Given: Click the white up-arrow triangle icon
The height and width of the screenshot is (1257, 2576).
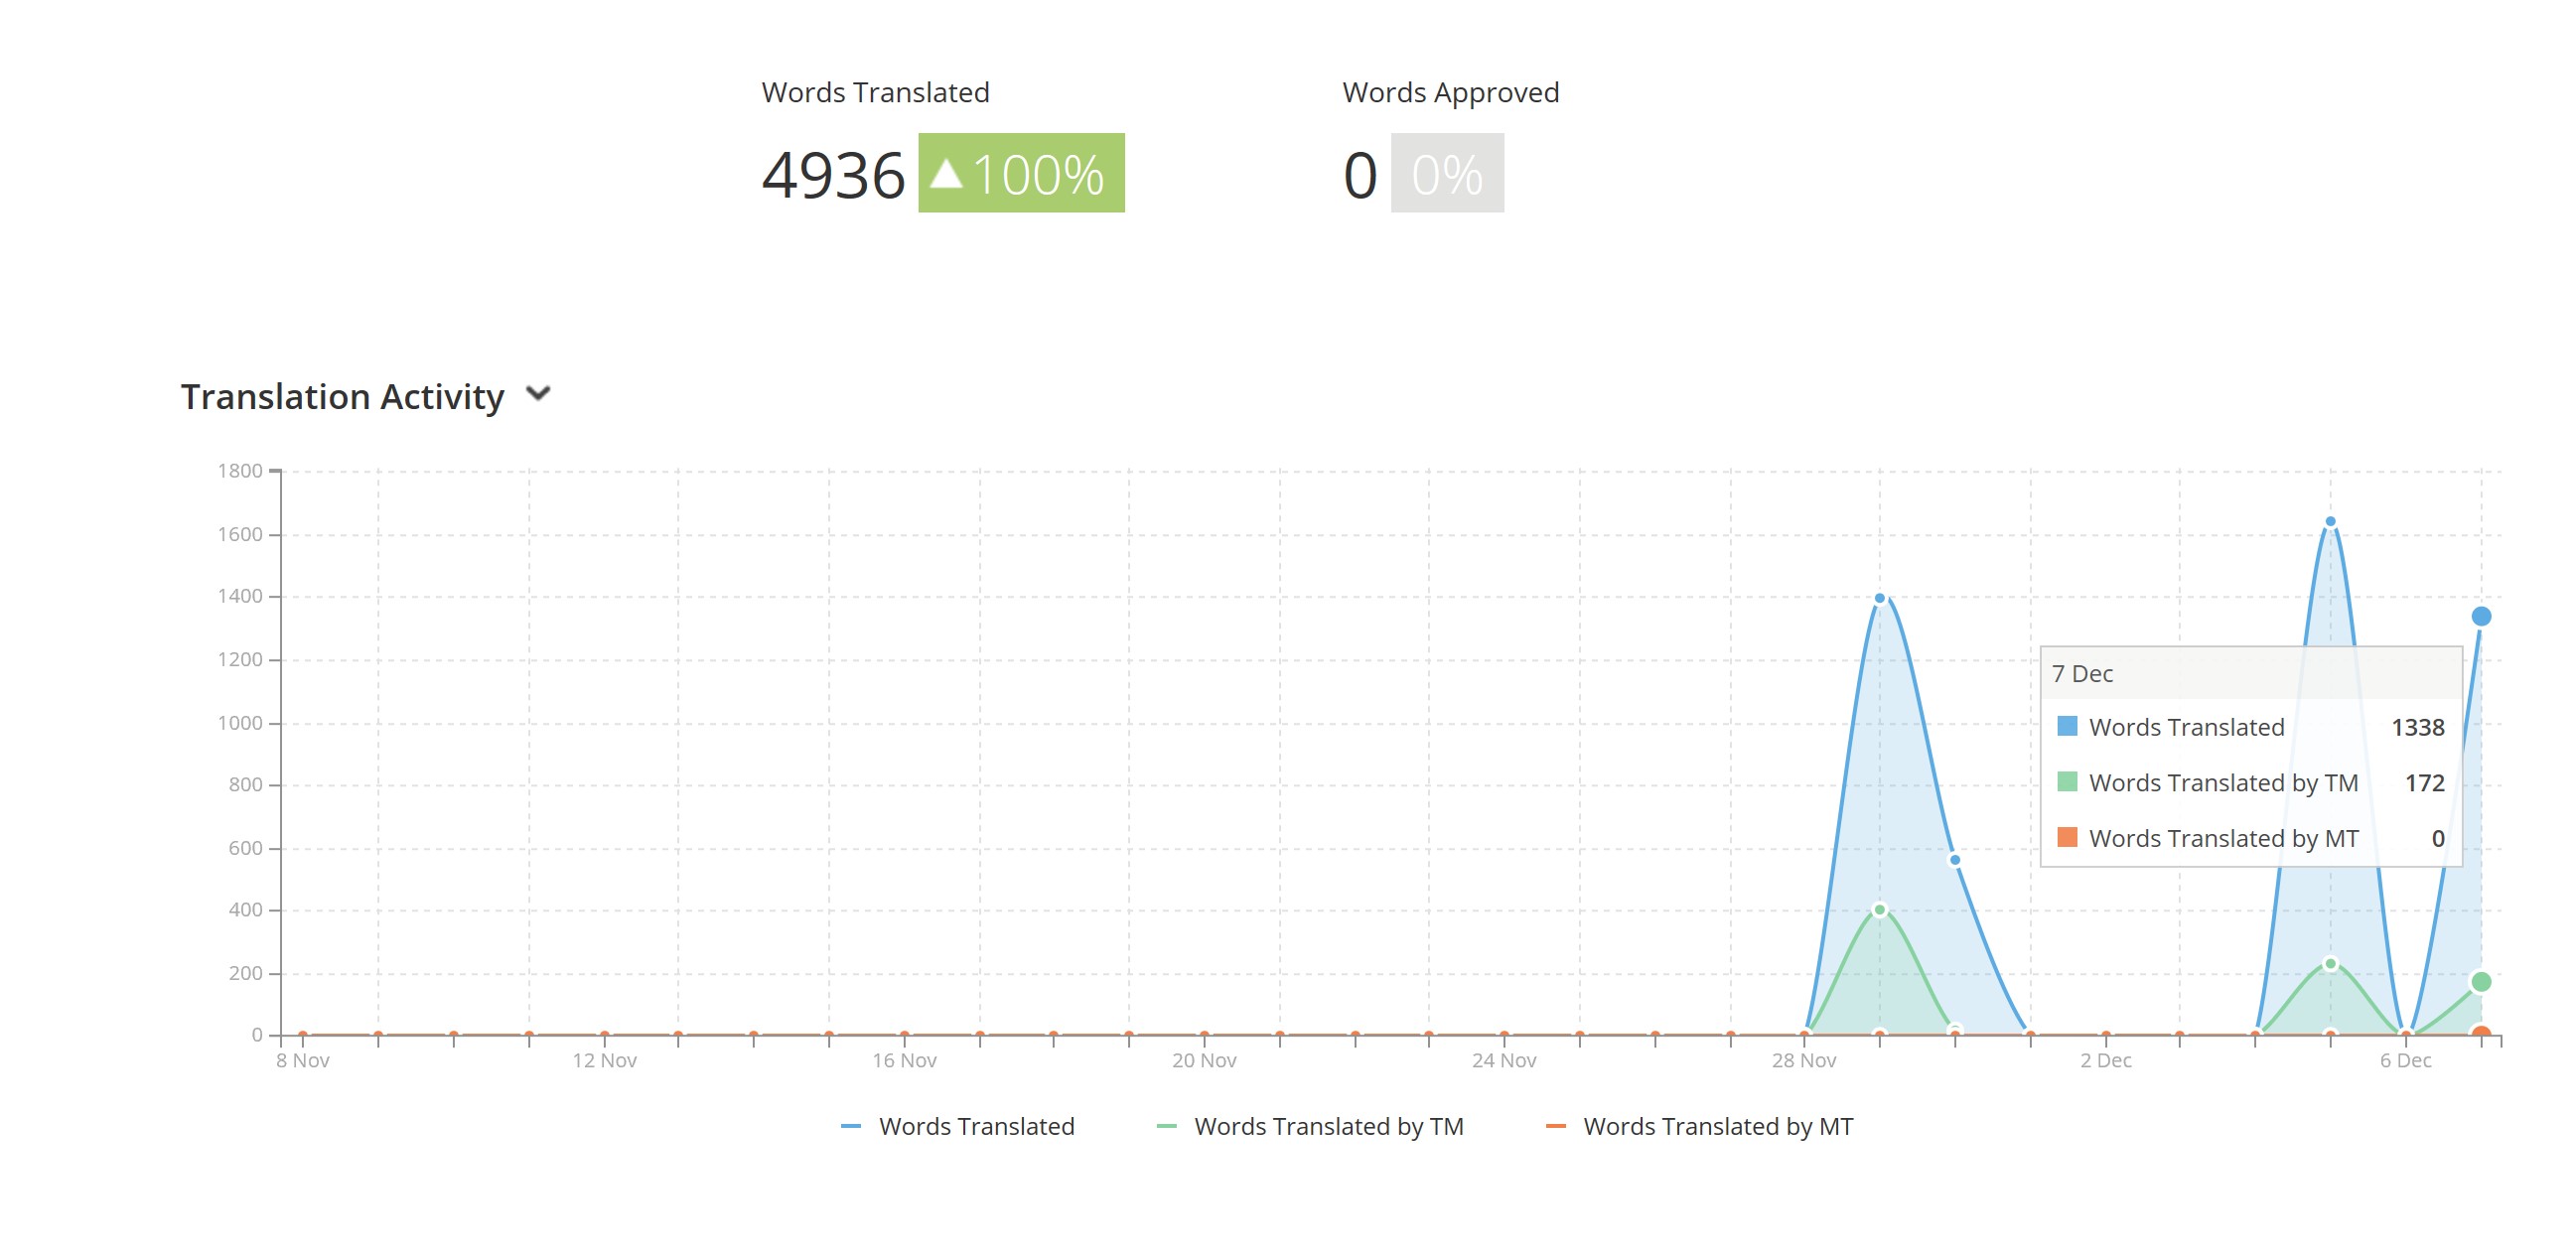Looking at the screenshot, I should point(946,175).
